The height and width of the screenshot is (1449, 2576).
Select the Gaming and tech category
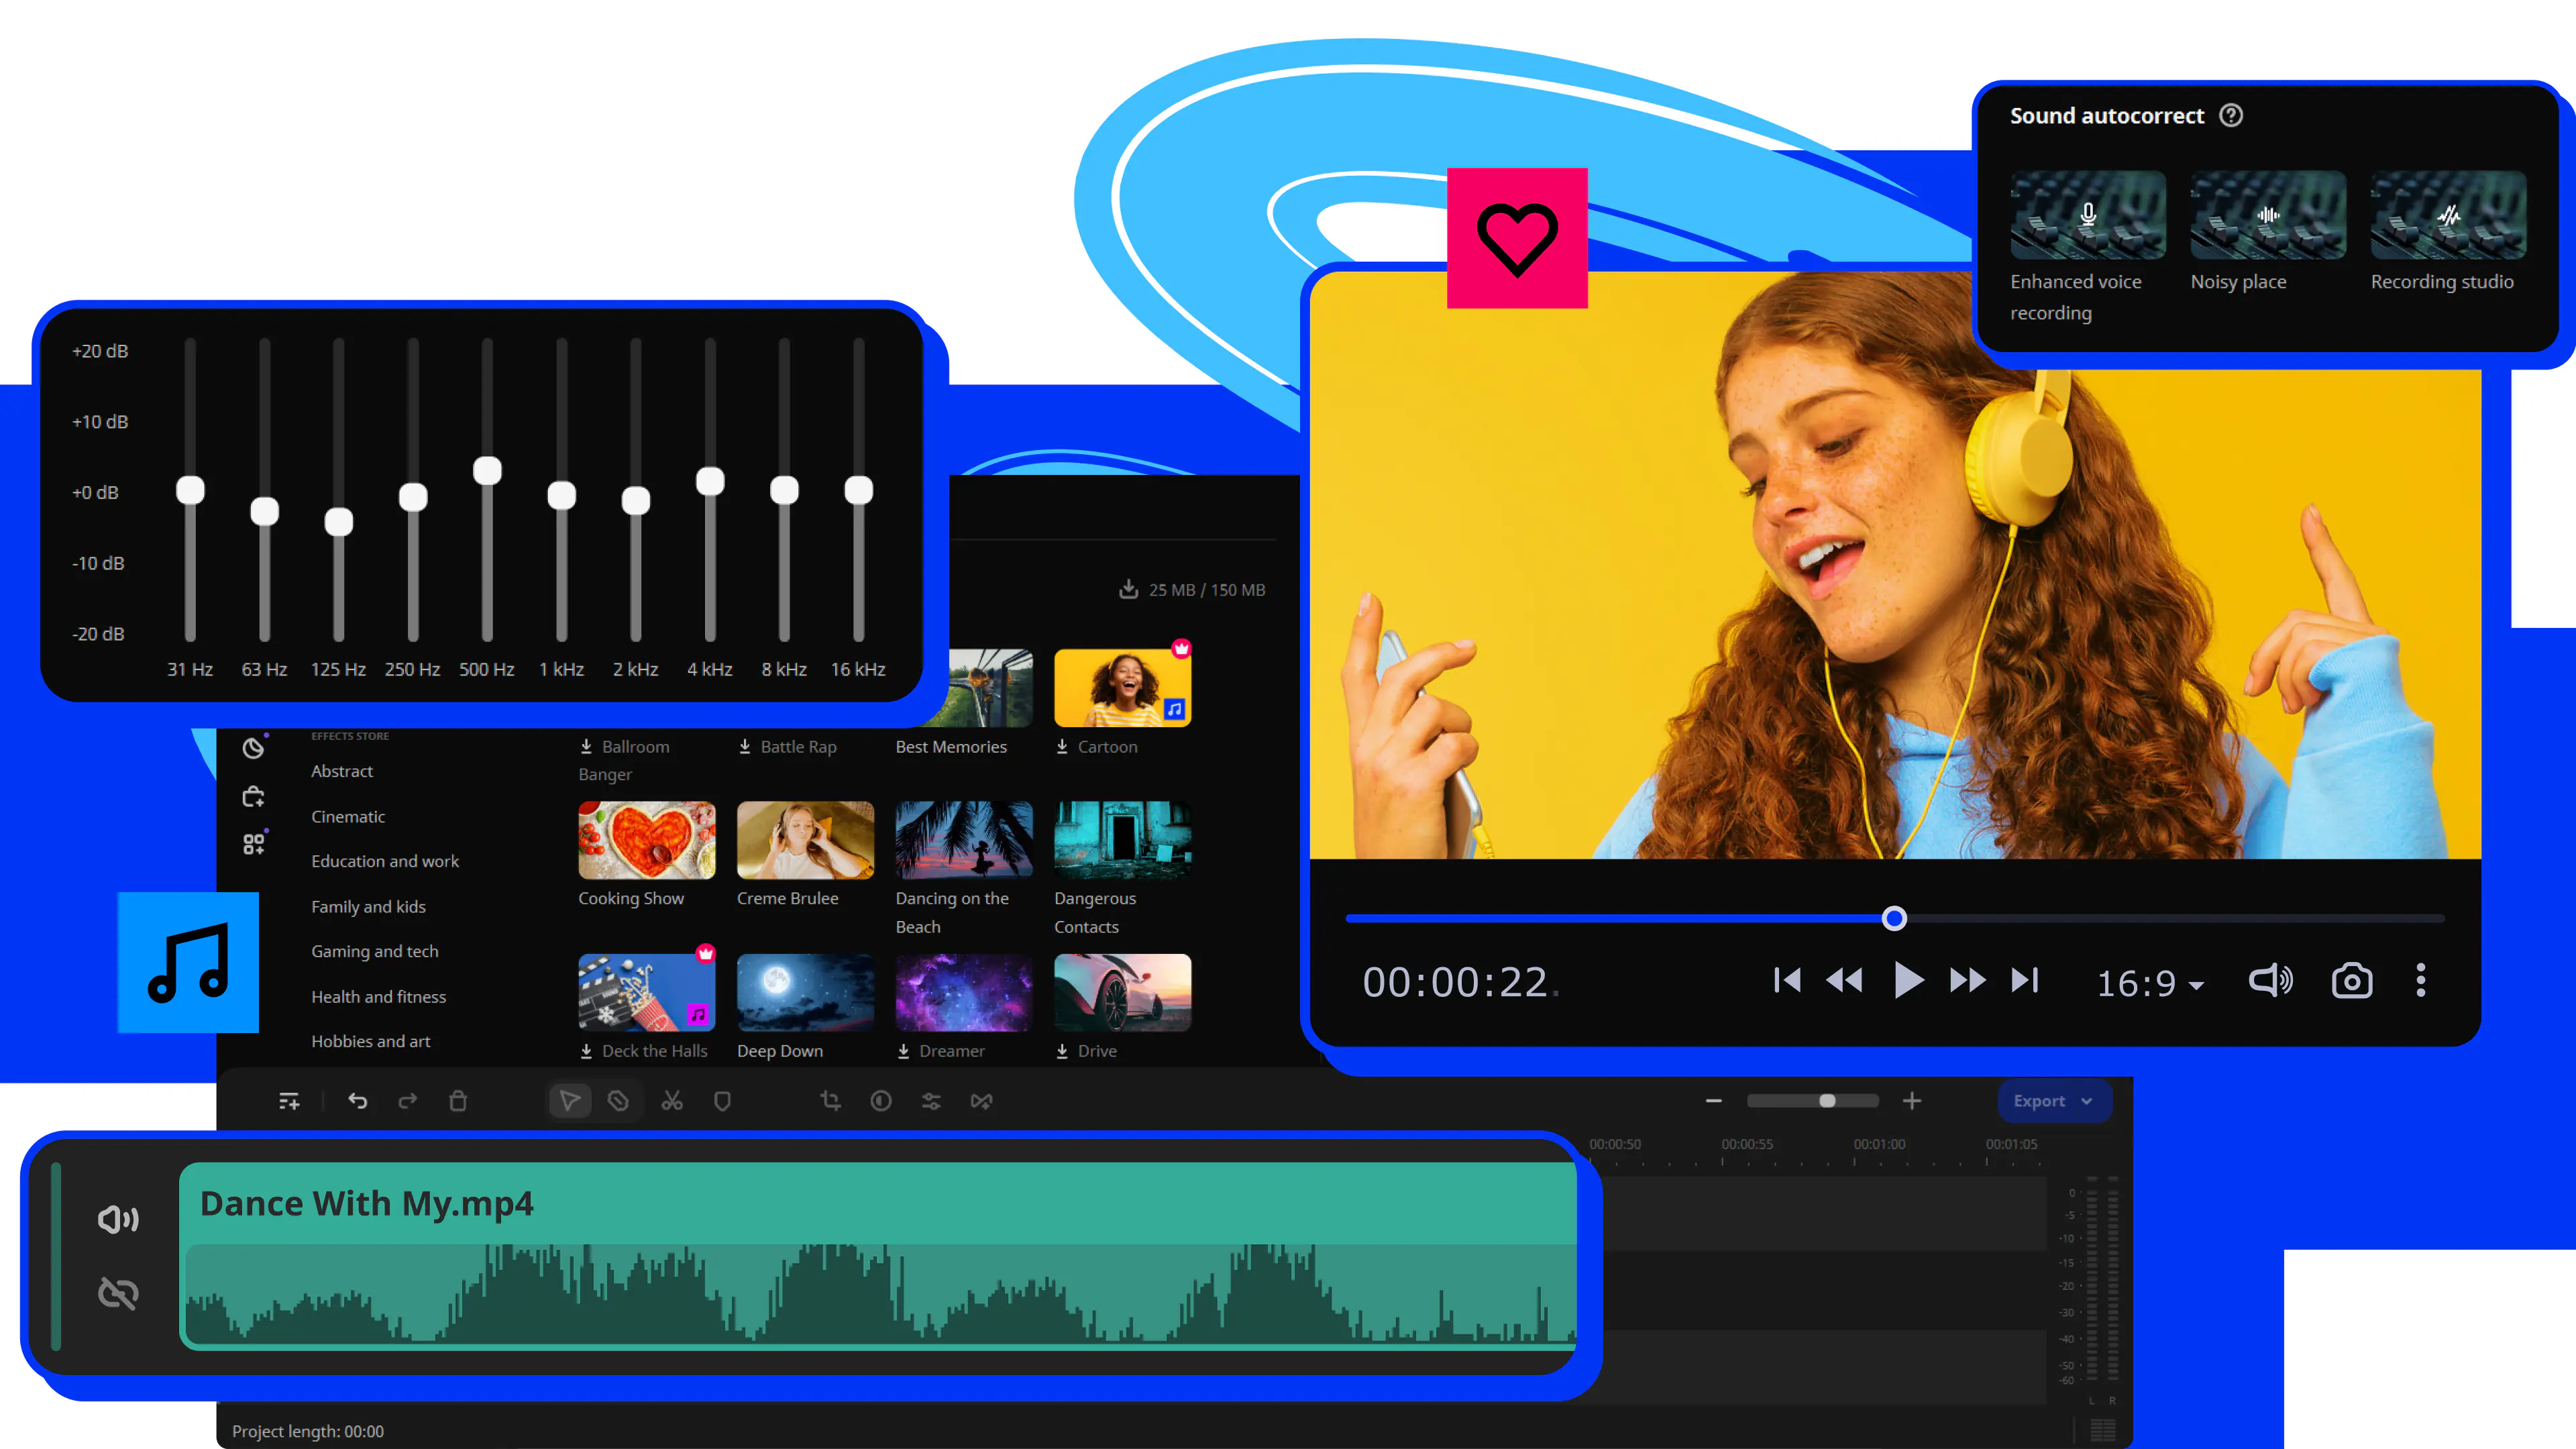coord(374,951)
